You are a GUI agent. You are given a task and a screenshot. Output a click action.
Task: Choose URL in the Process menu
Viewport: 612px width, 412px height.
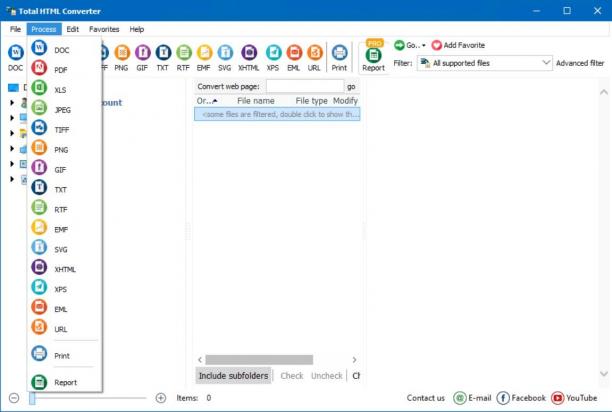click(64, 329)
